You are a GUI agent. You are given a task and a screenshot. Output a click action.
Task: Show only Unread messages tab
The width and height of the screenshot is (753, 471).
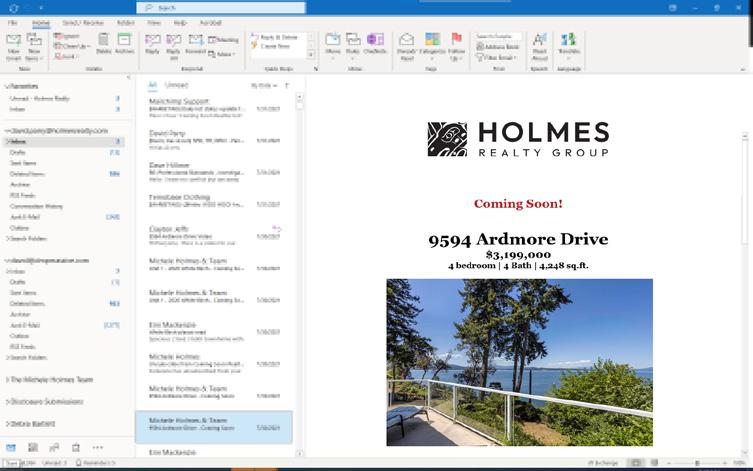(176, 85)
